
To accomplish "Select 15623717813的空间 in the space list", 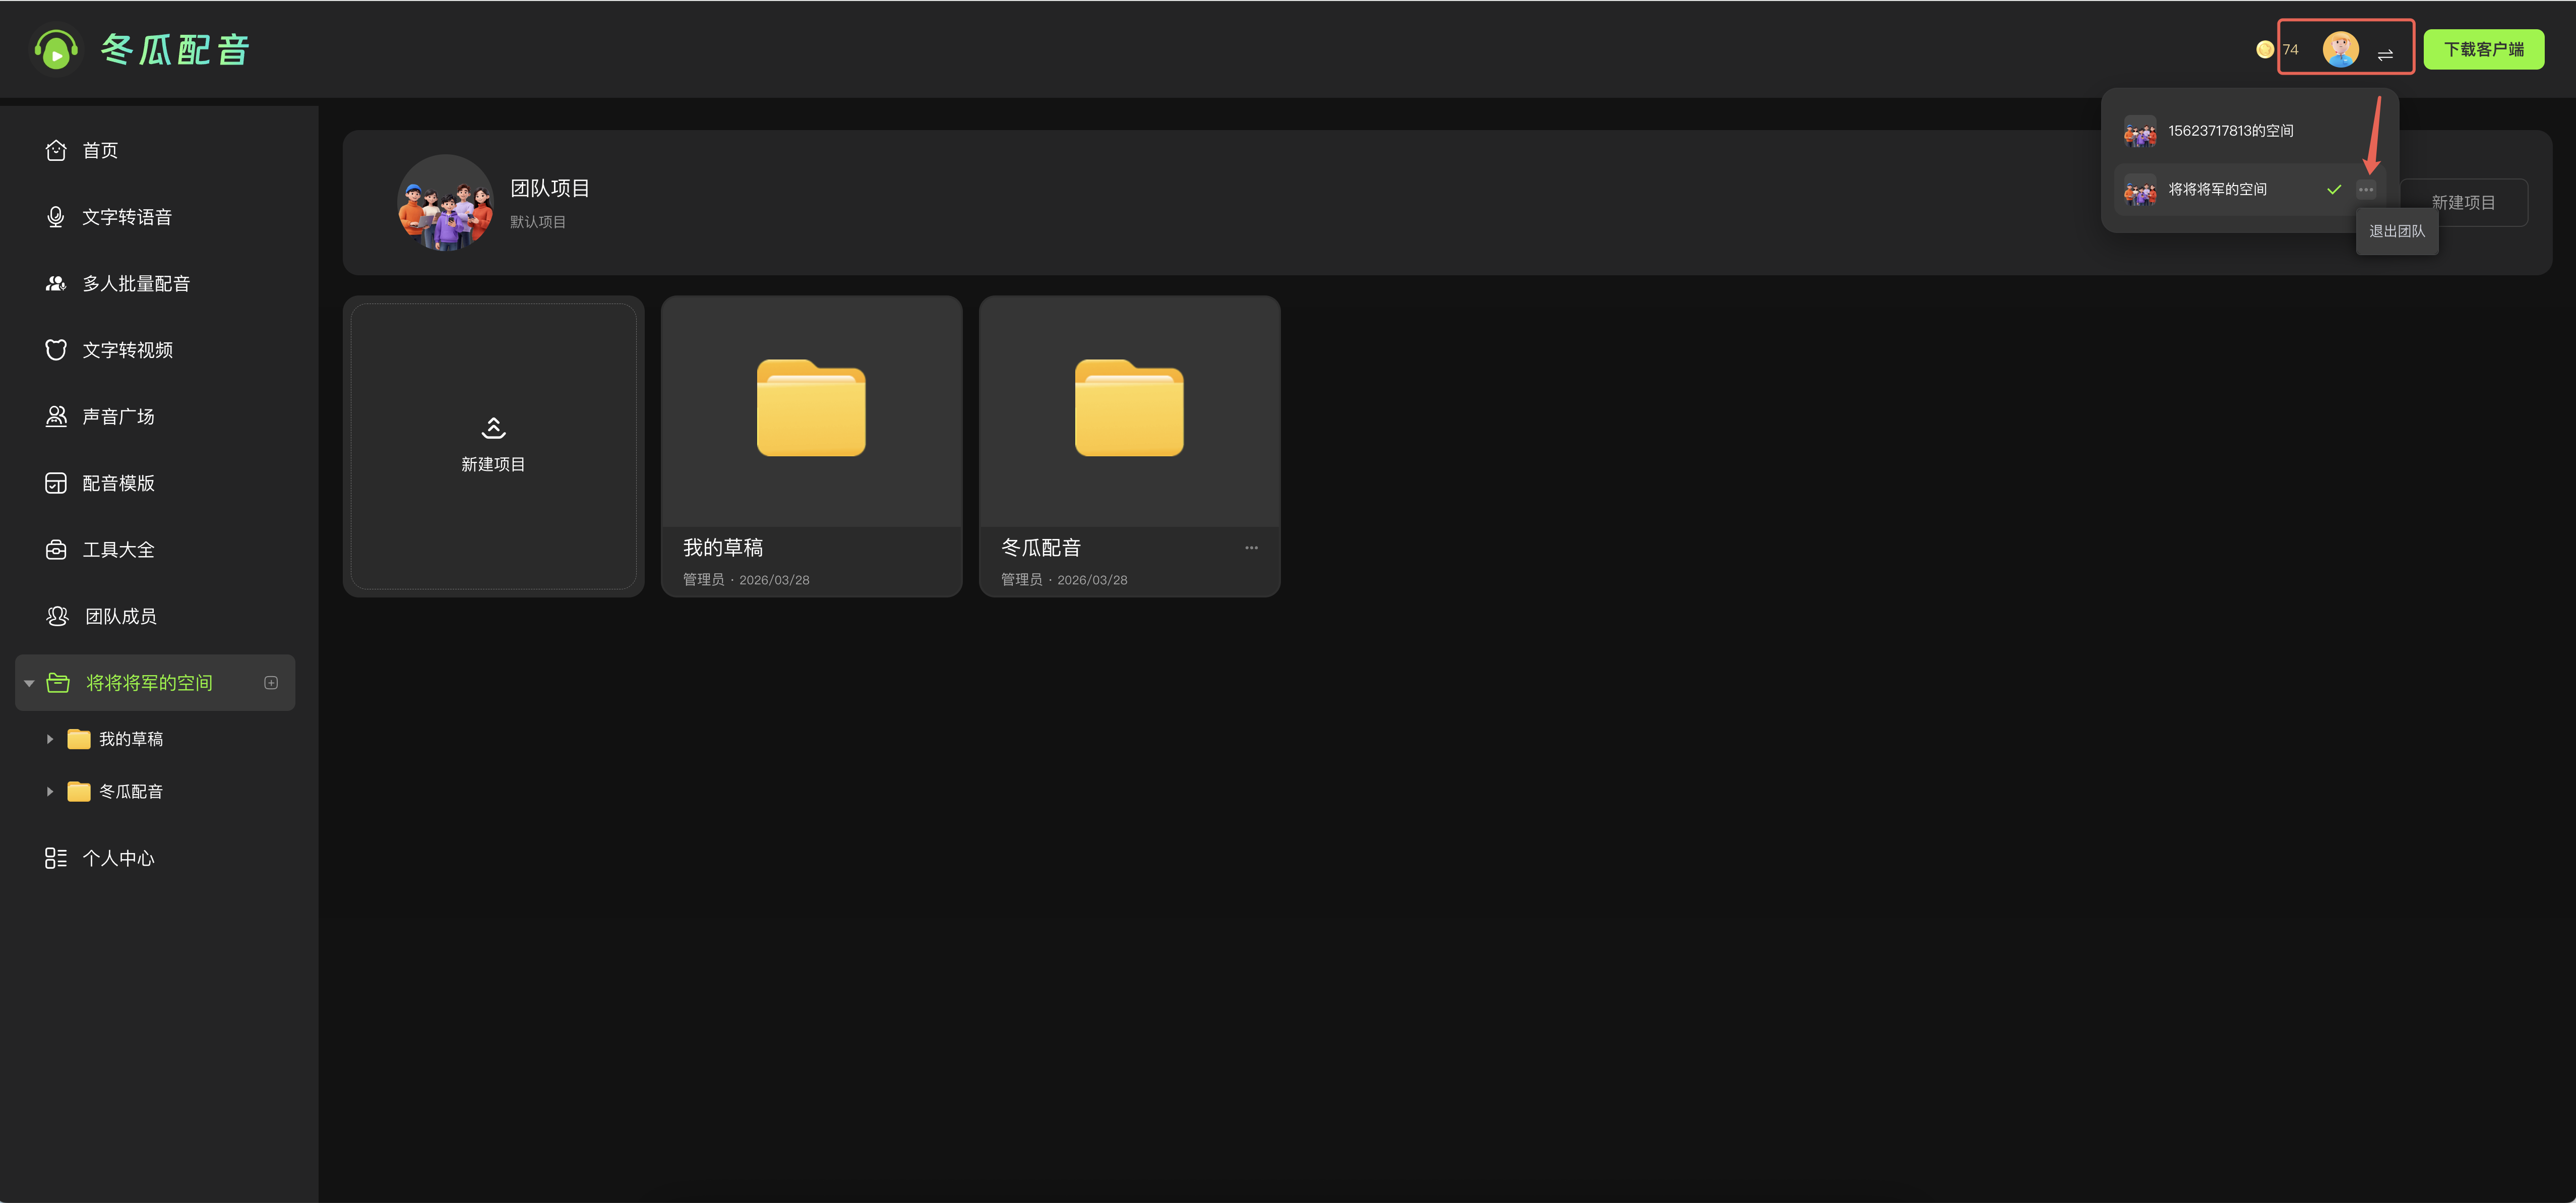I will [2230, 131].
